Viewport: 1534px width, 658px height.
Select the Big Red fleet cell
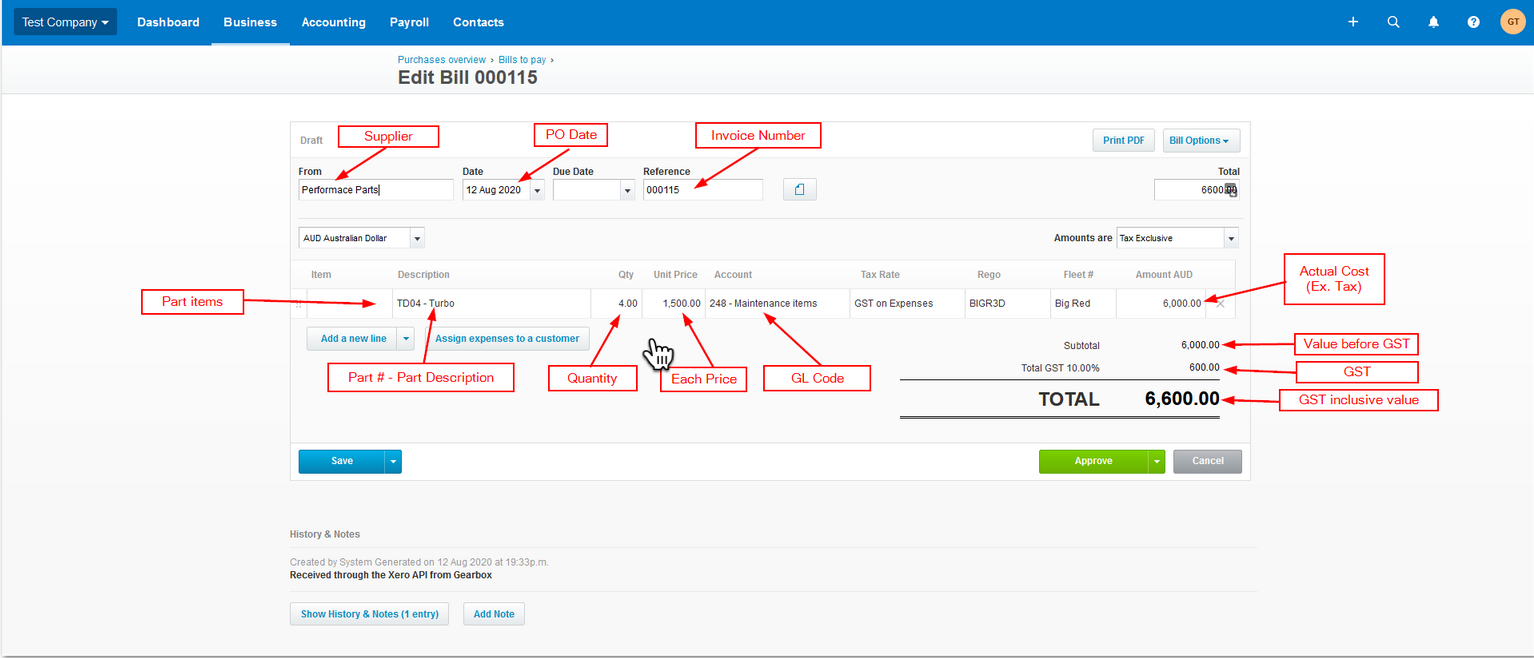point(1083,304)
